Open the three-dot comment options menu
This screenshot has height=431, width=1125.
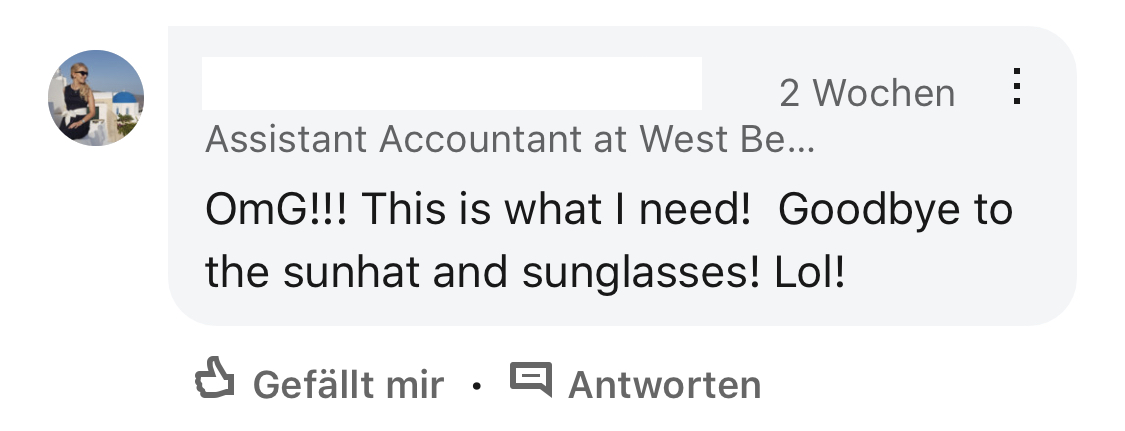pos(1016,88)
